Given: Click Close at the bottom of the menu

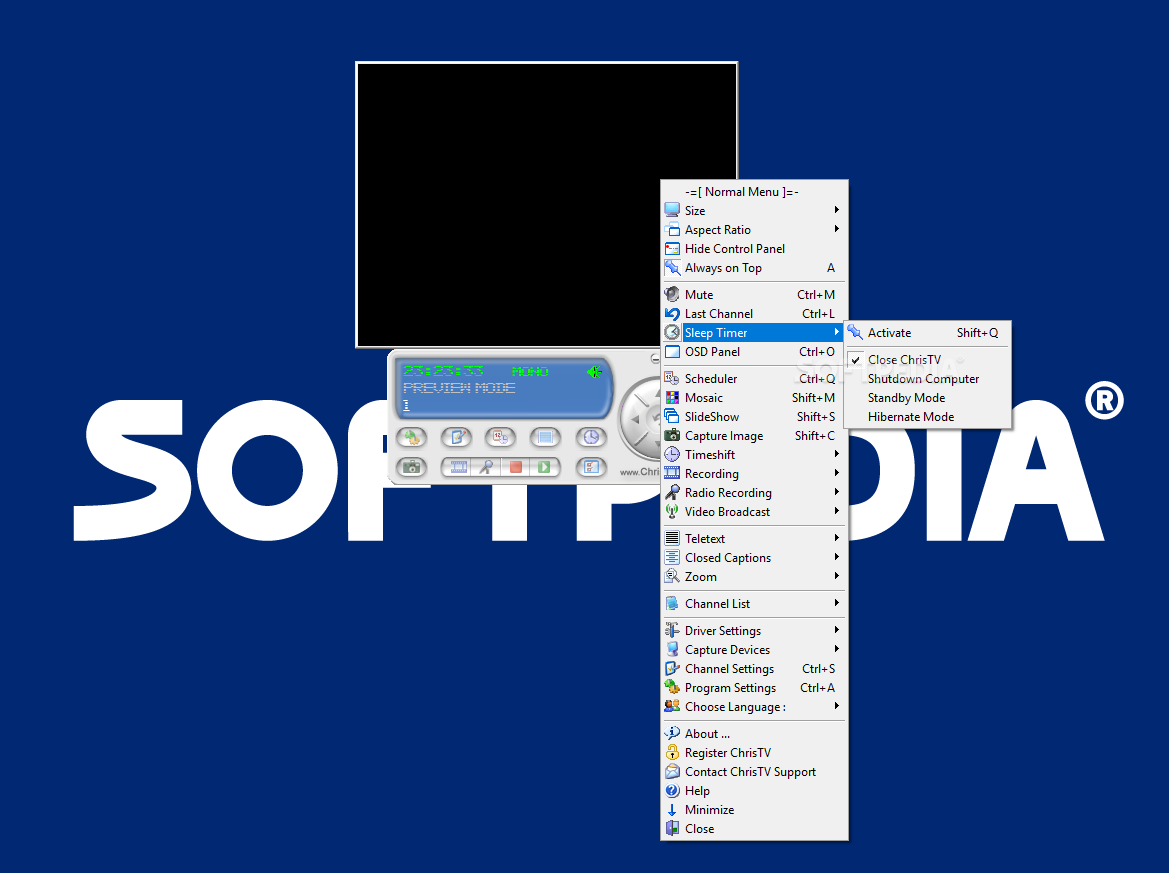Looking at the screenshot, I should 754,829.
